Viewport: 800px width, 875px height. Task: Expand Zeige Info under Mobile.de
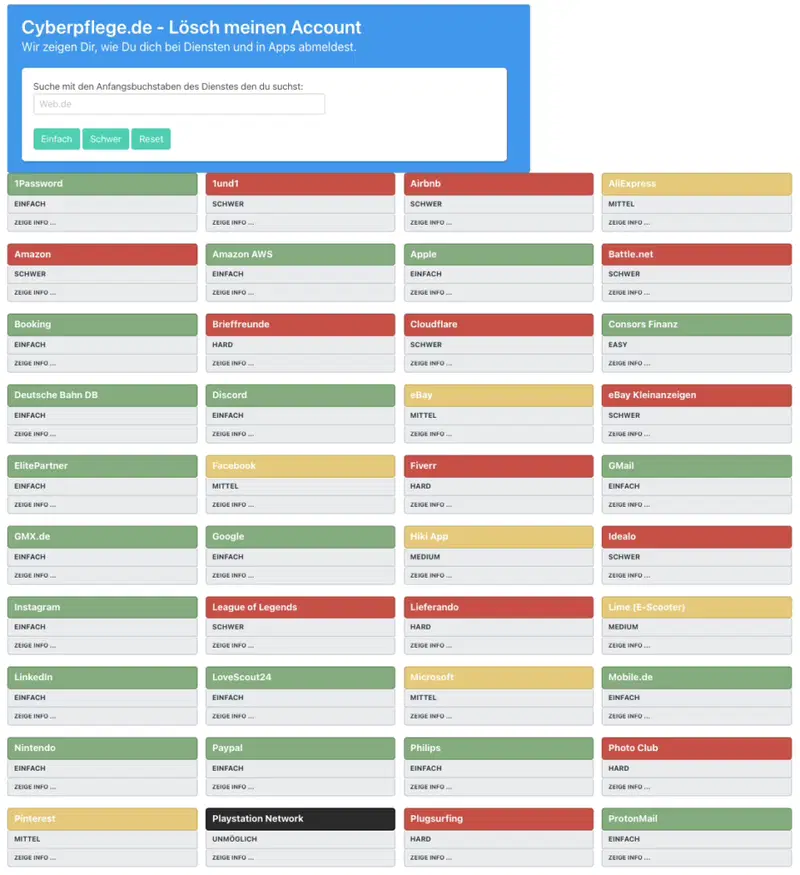pos(696,717)
